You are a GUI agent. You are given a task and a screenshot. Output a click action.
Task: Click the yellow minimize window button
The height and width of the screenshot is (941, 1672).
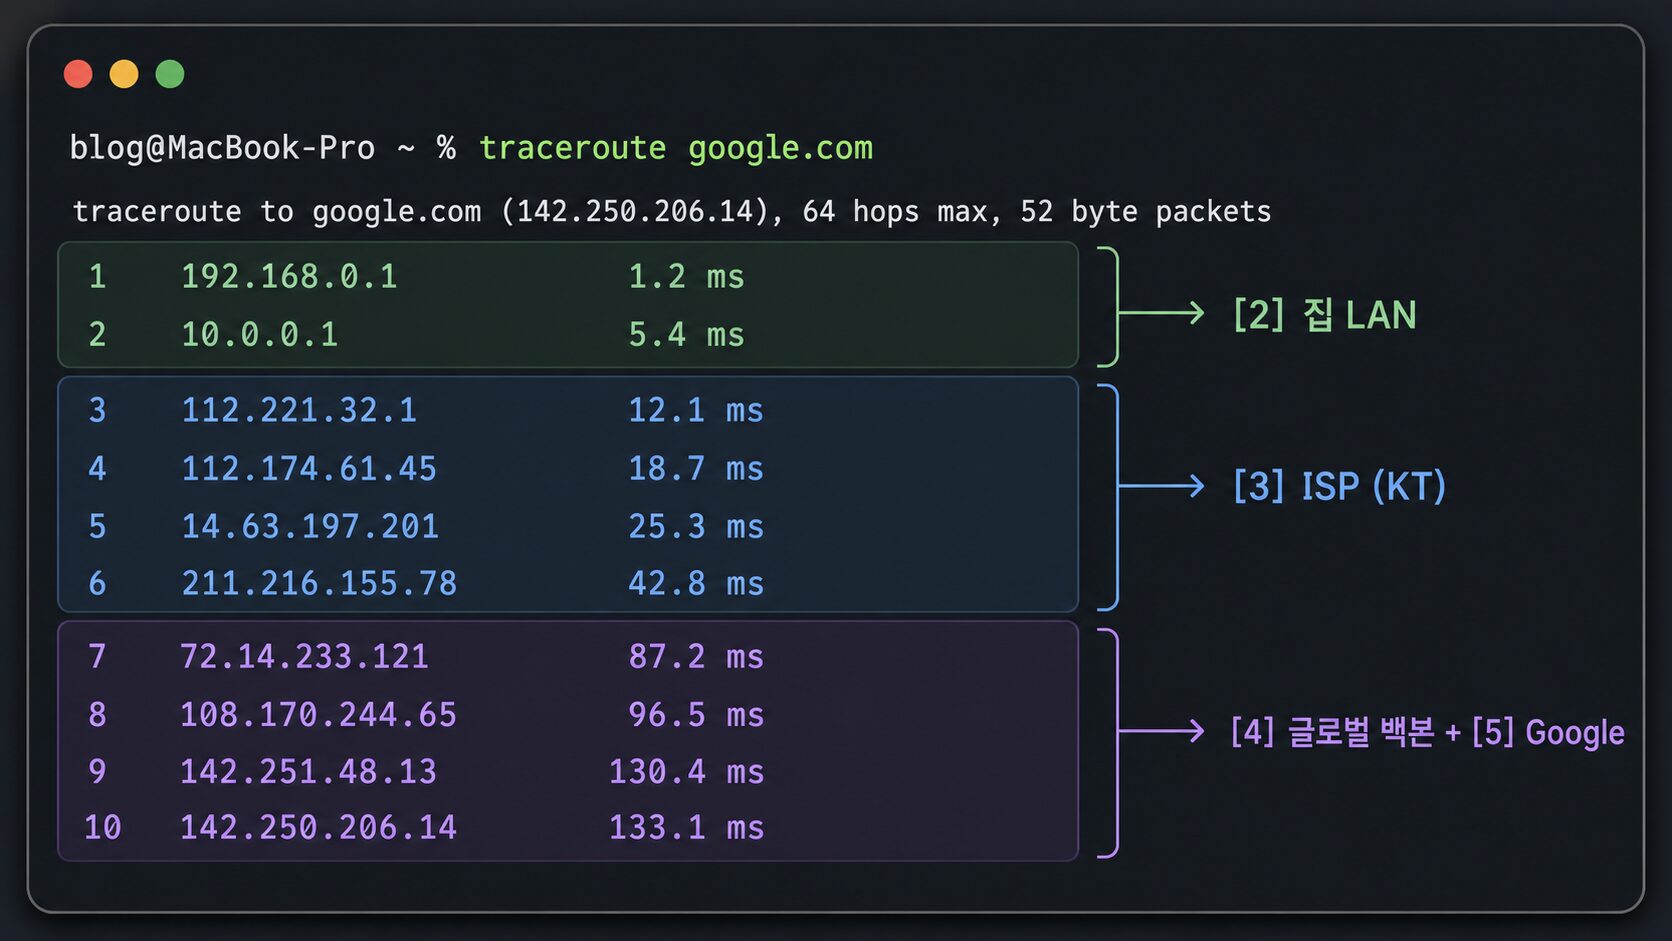pos(124,74)
